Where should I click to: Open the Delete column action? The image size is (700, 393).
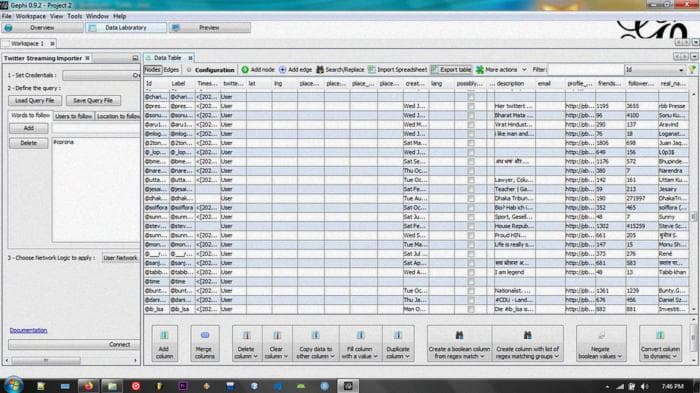coord(246,343)
